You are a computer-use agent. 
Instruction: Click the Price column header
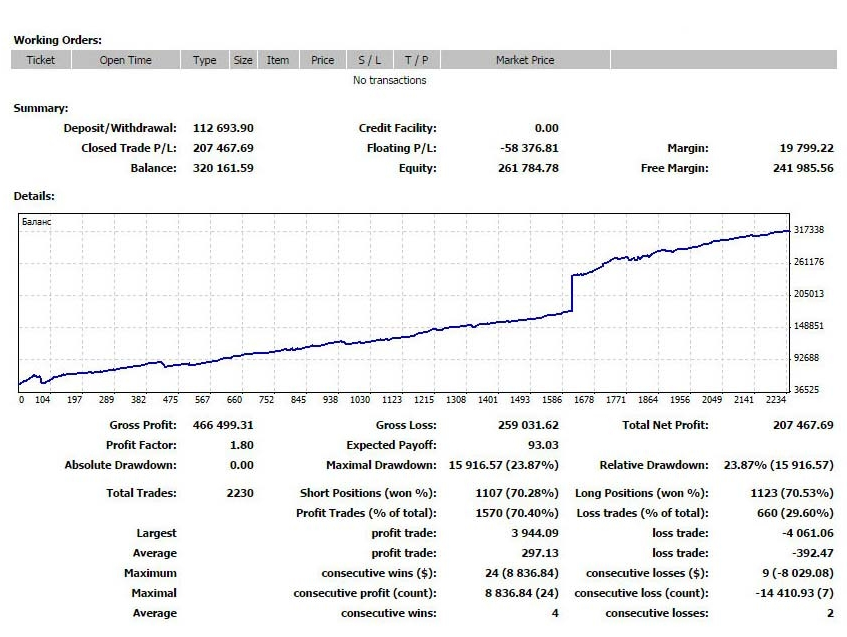click(323, 60)
